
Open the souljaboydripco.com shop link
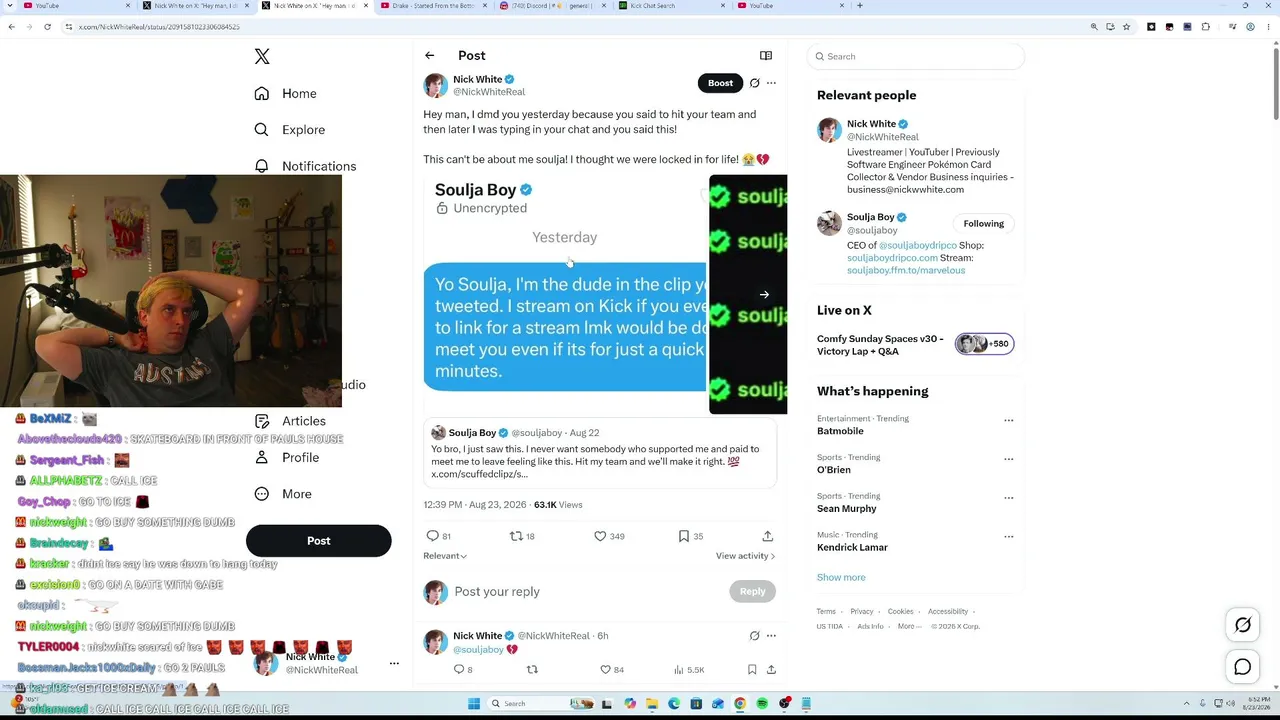892,258
